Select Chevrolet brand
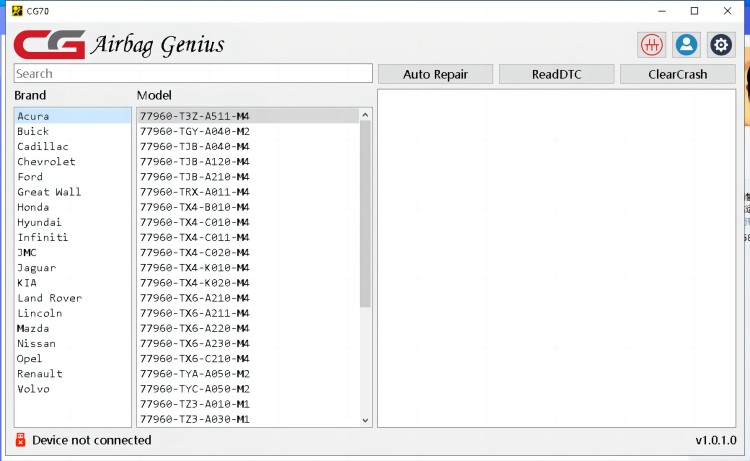The image size is (750, 461). point(73,162)
